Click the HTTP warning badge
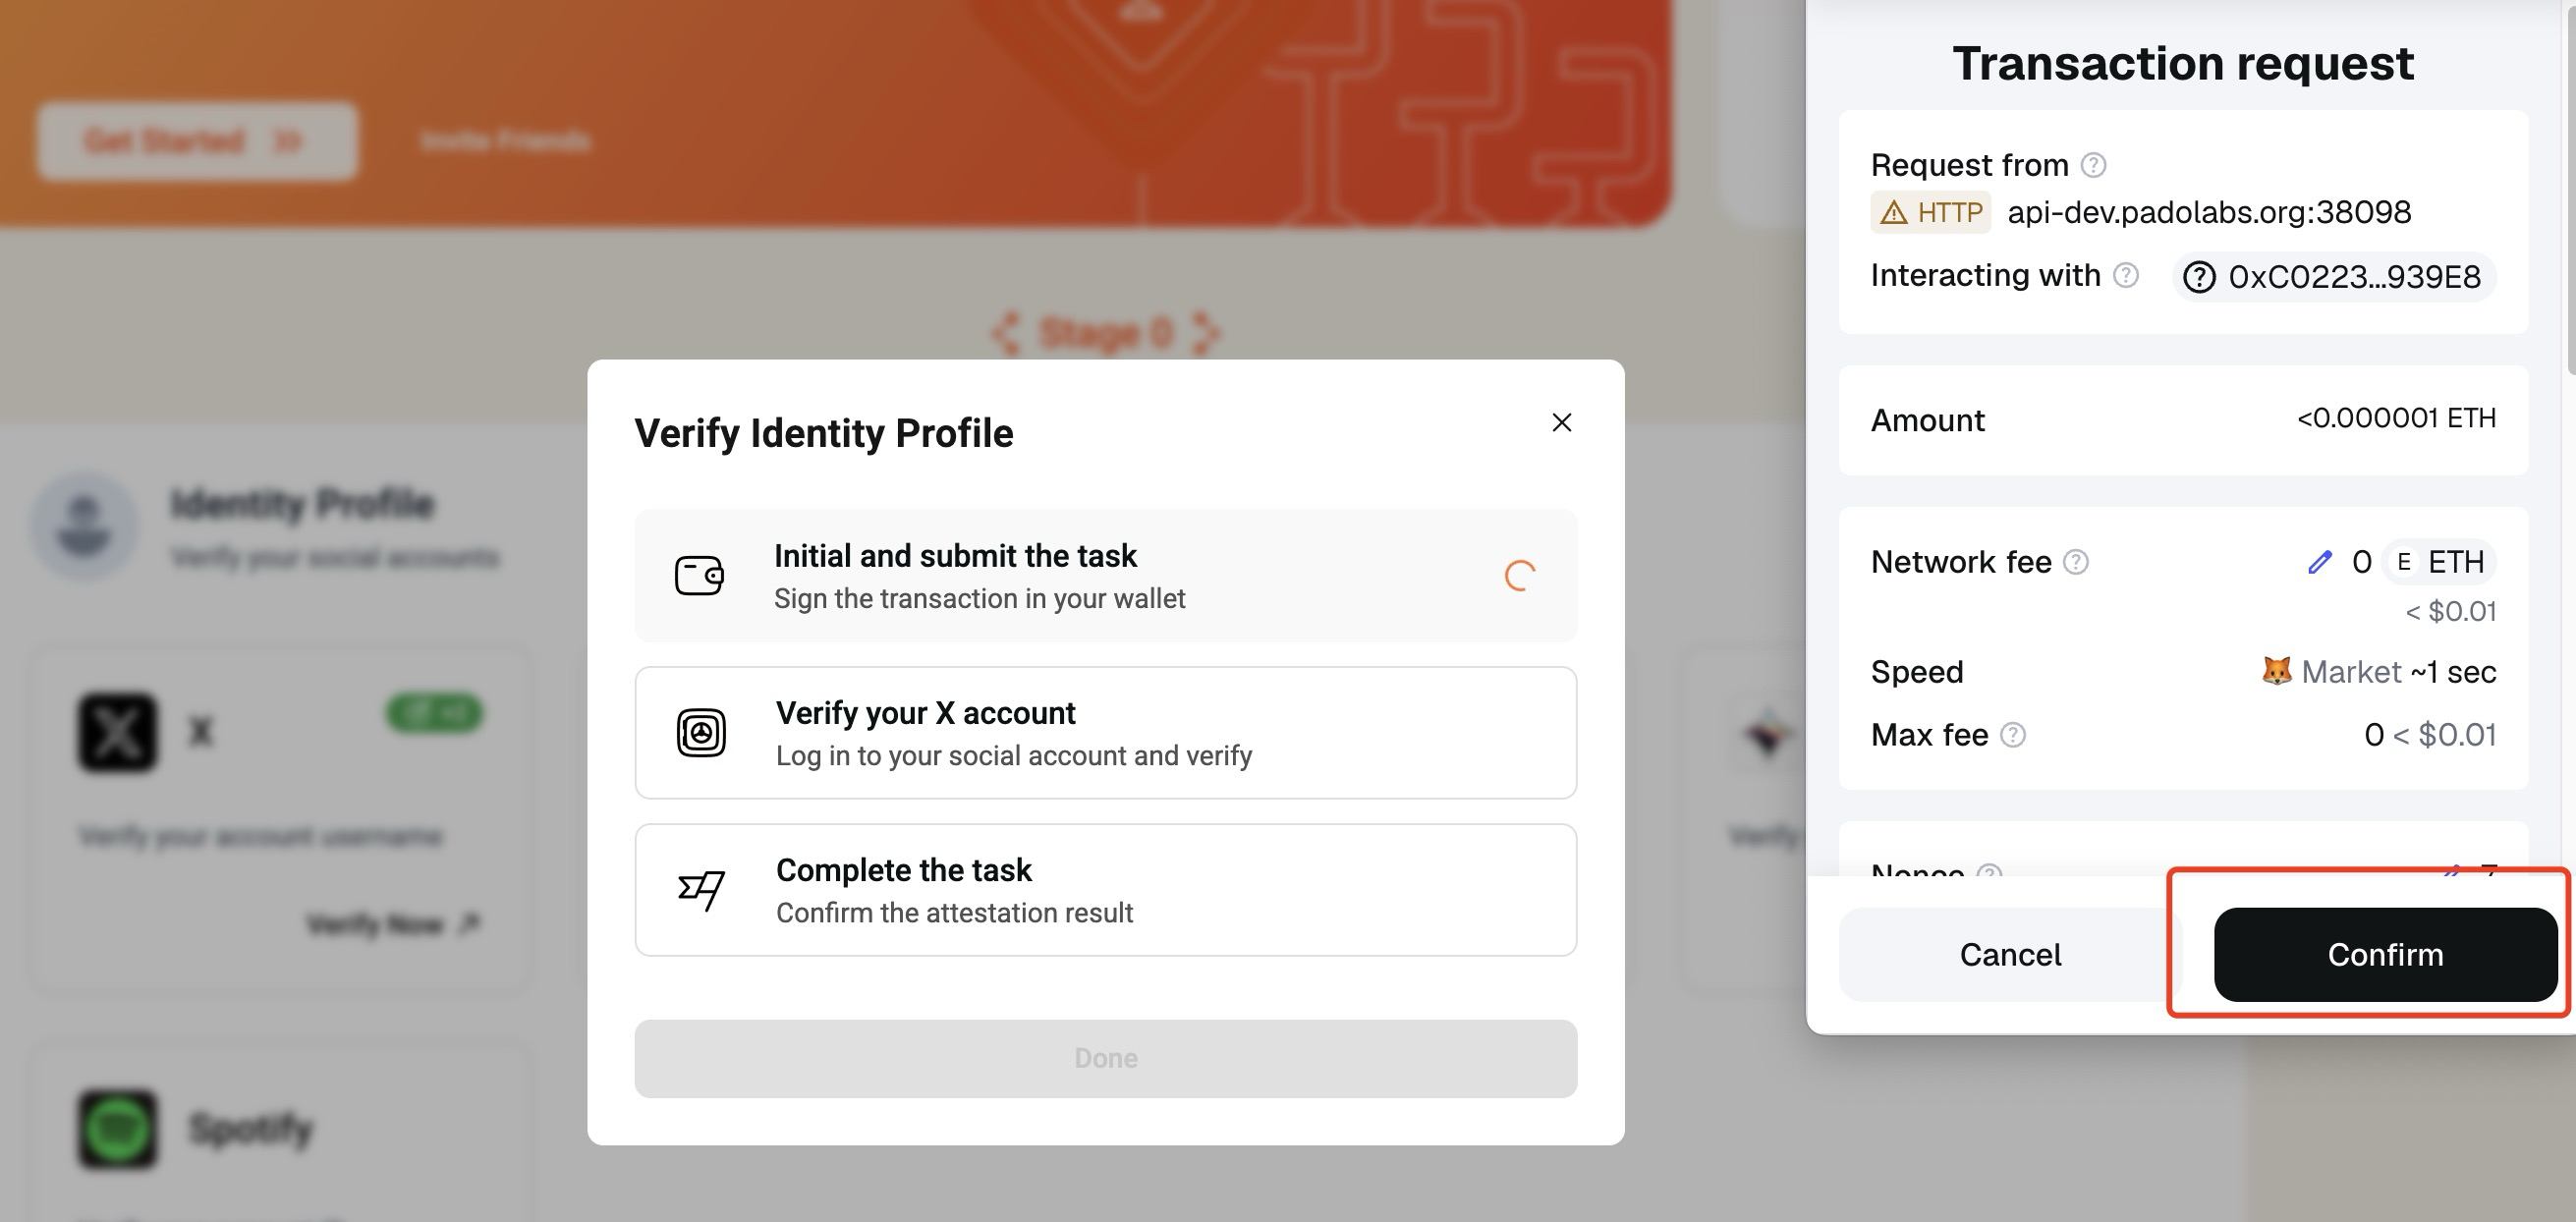The height and width of the screenshot is (1222, 2576). 1930,213
